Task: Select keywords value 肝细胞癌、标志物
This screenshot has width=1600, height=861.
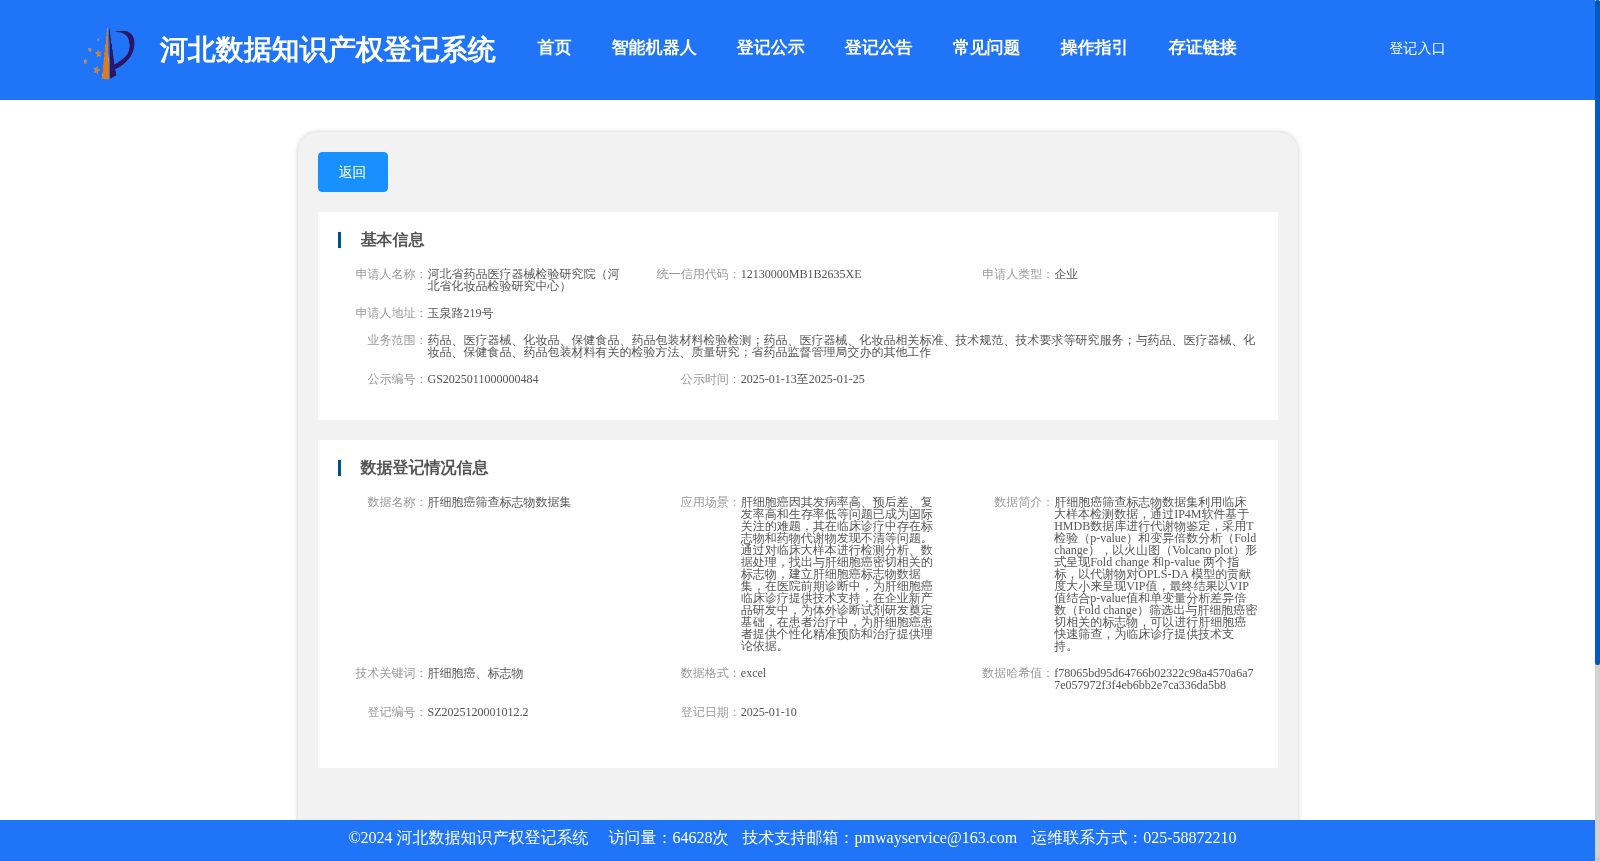Action: [x=475, y=673]
